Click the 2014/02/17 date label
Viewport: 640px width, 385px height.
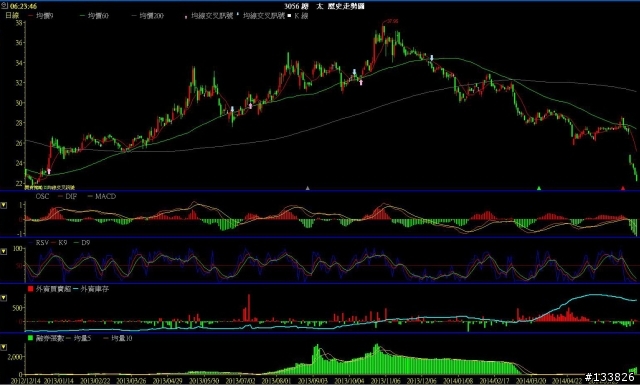click(x=495, y=381)
